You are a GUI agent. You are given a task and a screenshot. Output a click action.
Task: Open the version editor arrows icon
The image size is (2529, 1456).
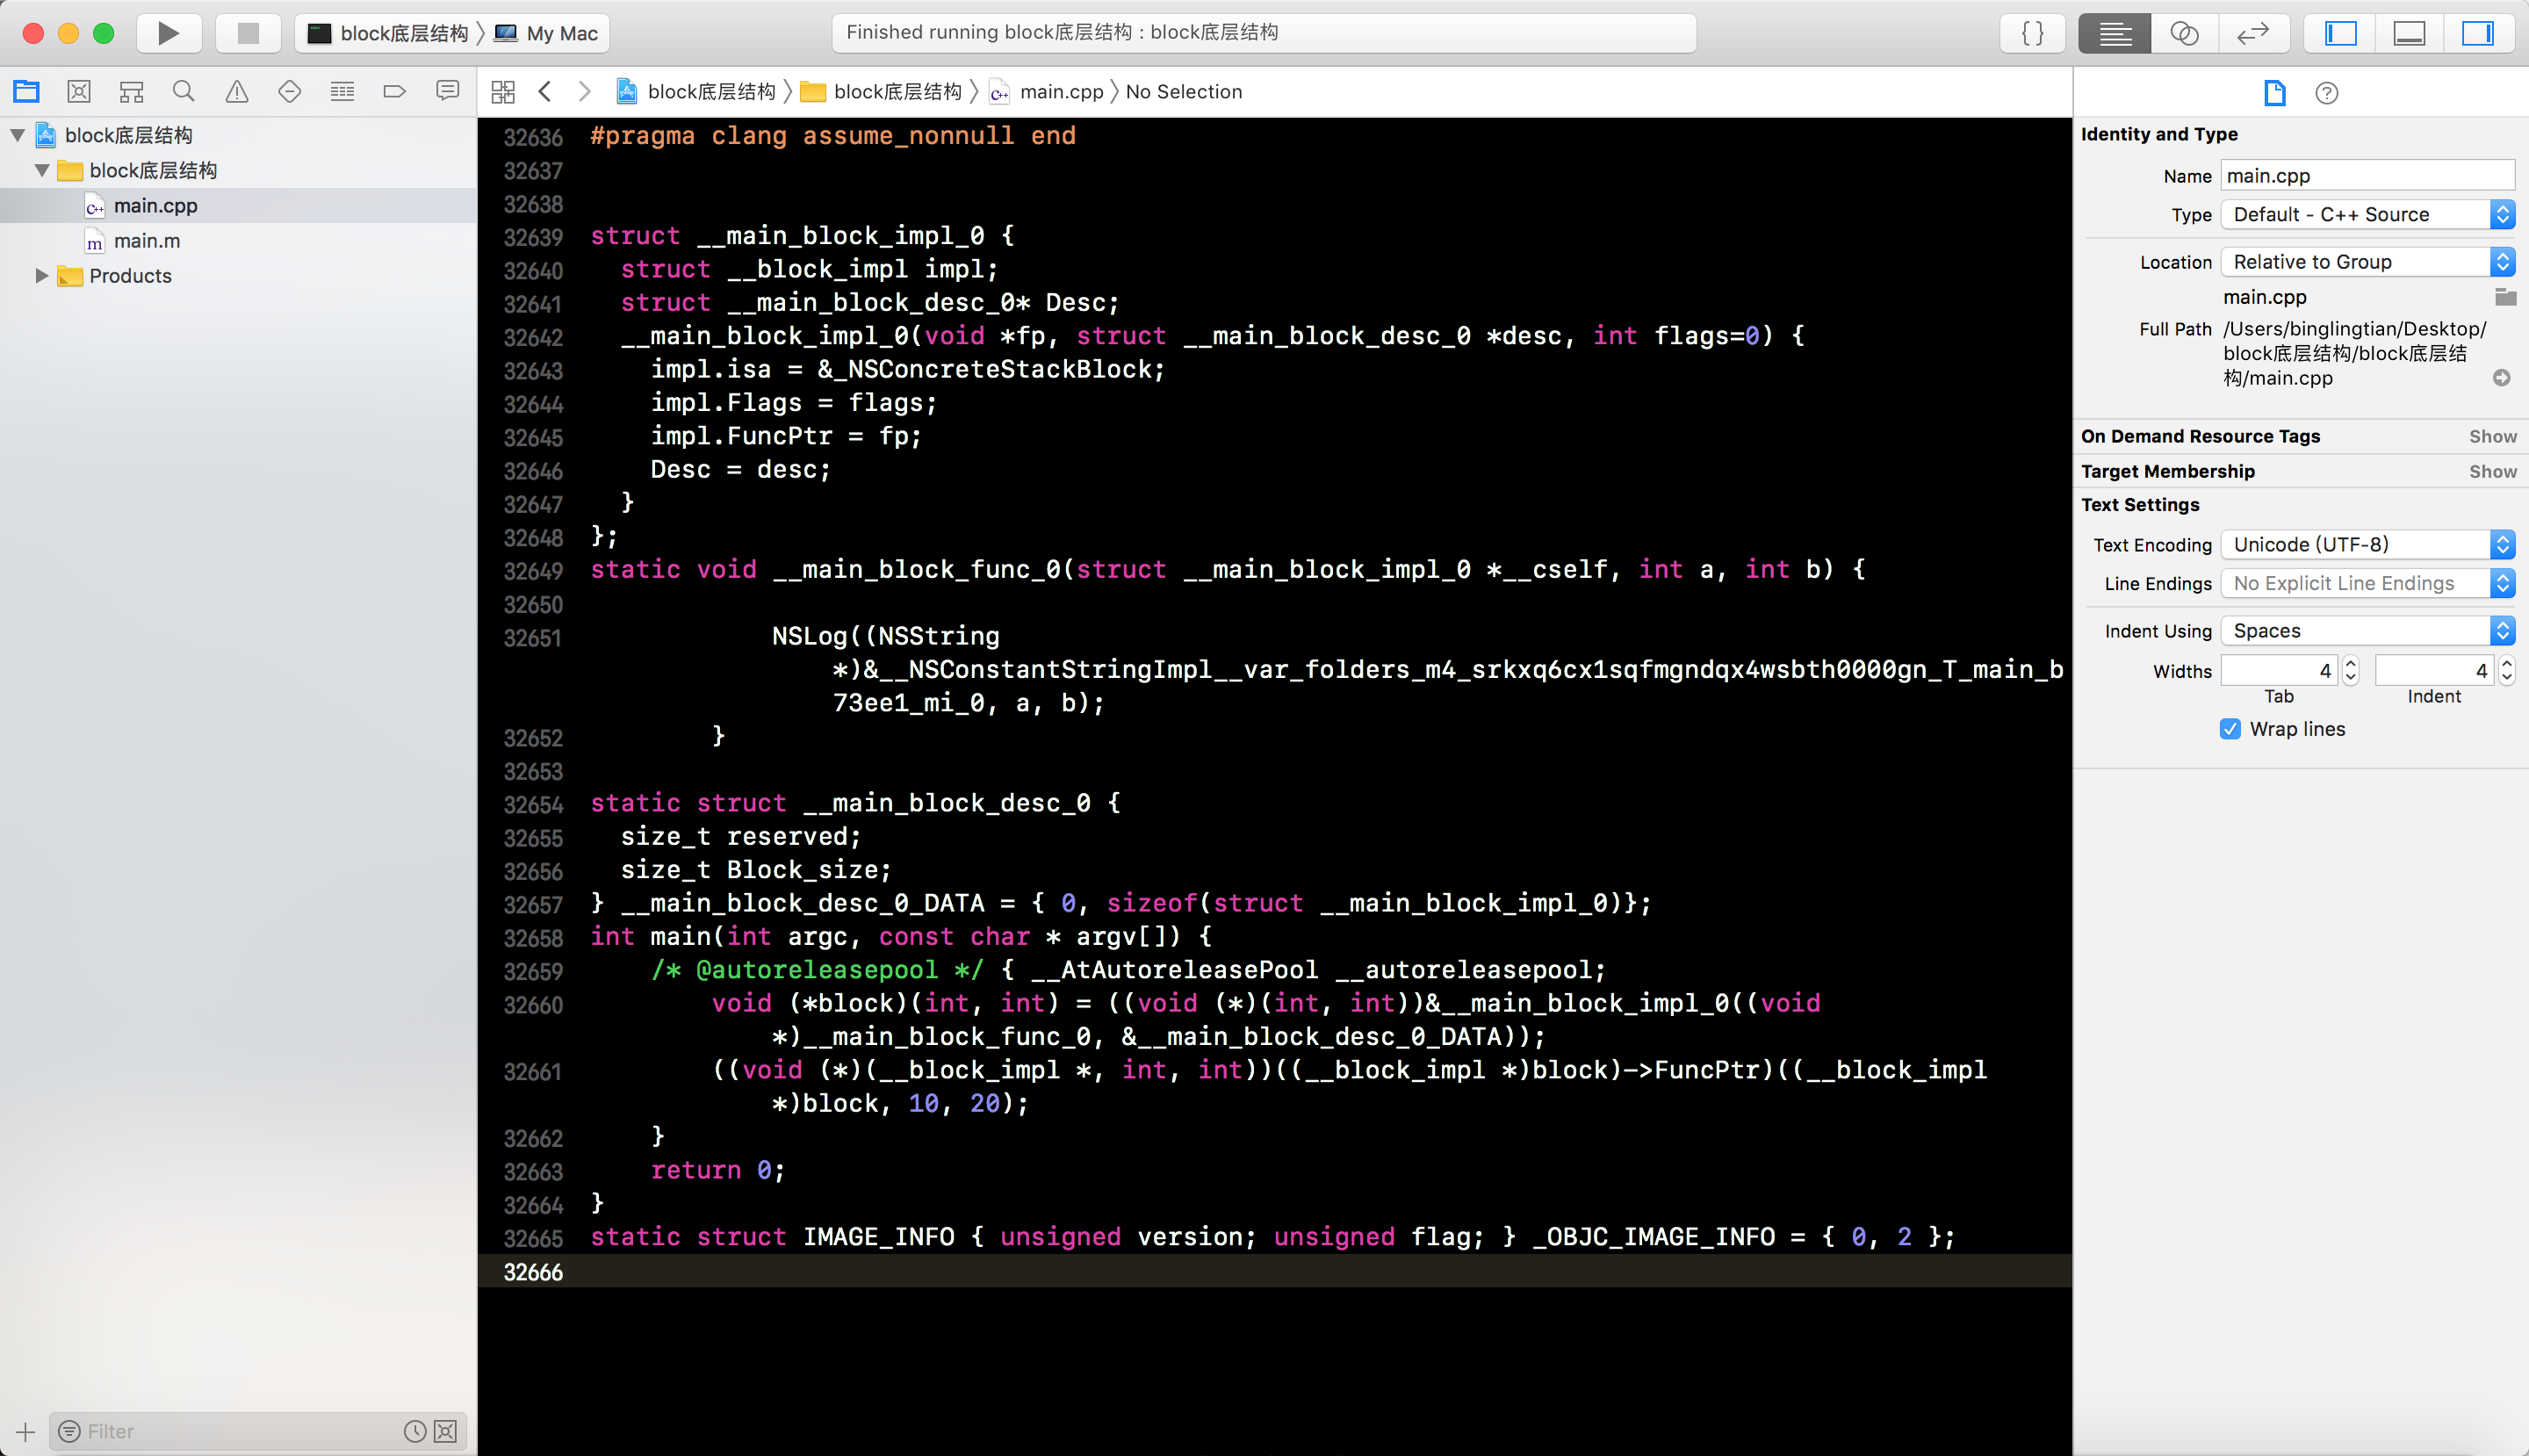coord(2253,33)
